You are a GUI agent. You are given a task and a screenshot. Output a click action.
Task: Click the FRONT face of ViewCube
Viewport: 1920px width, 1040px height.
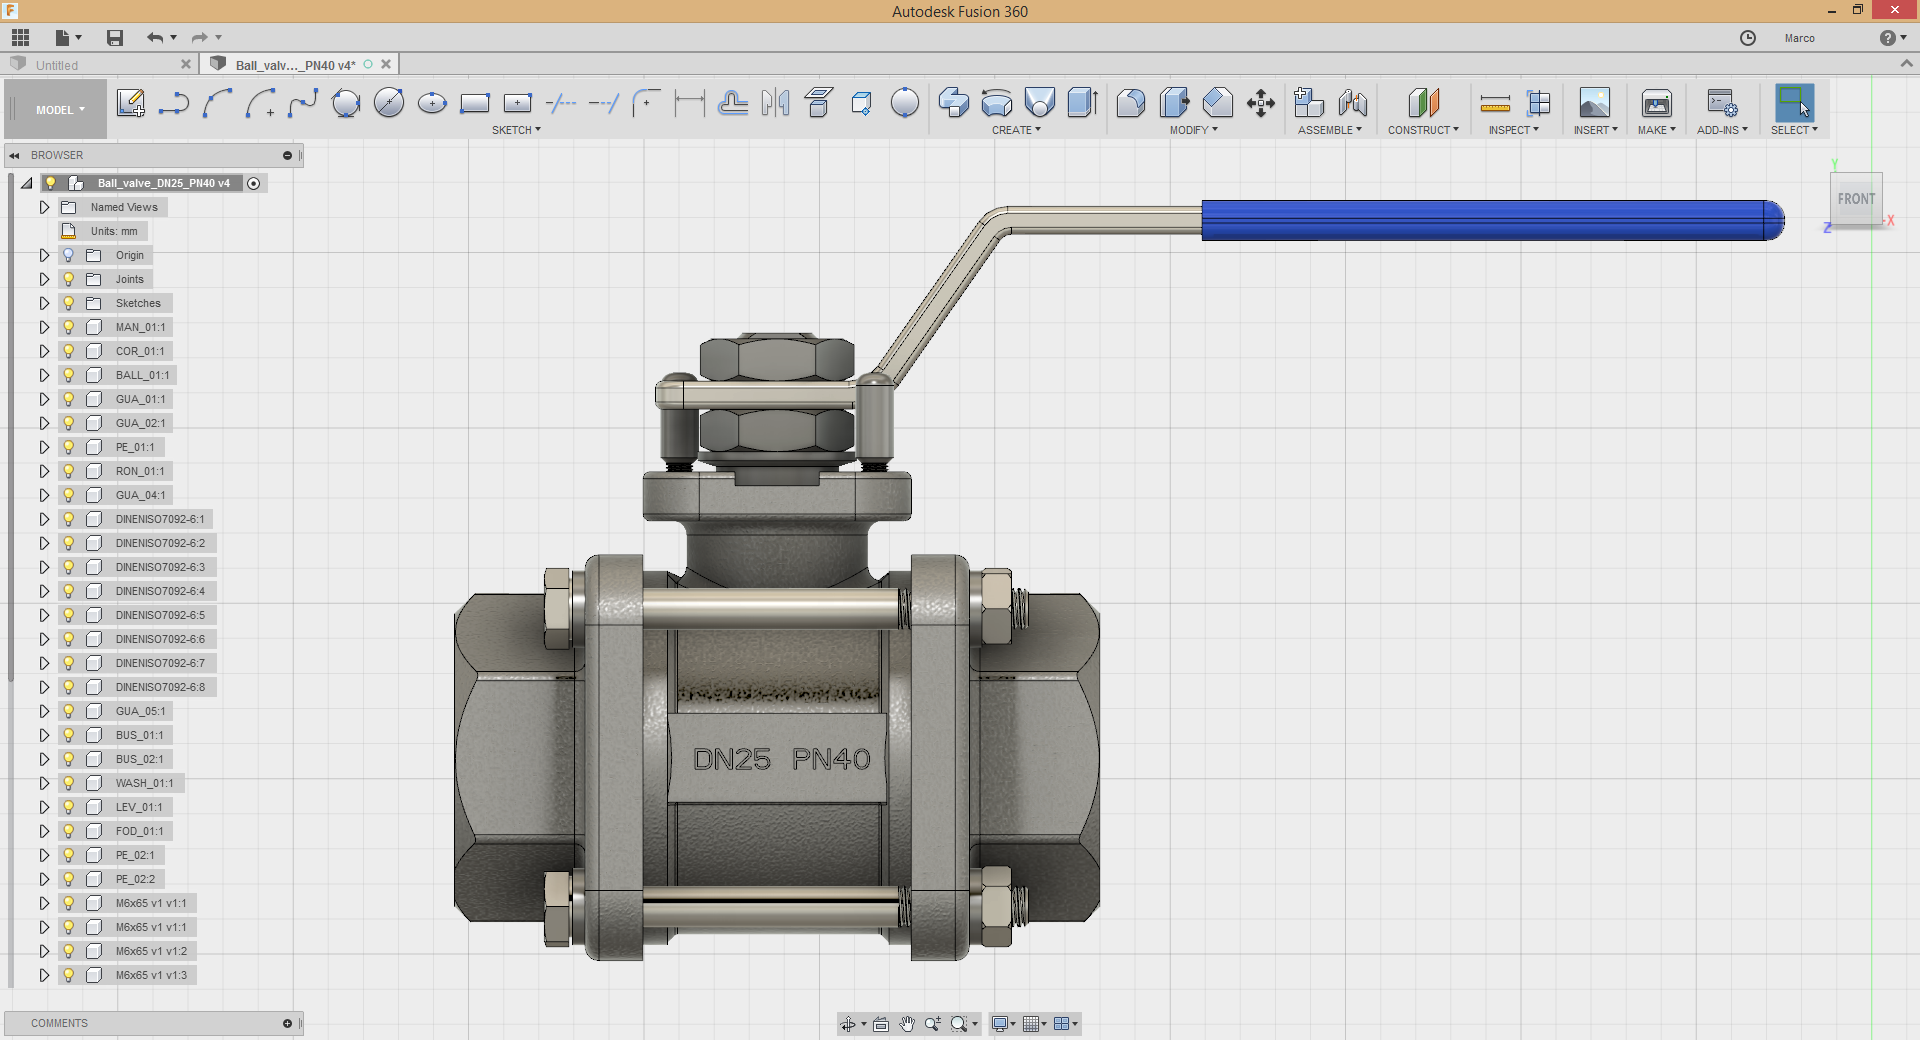pyautogui.click(x=1856, y=199)
